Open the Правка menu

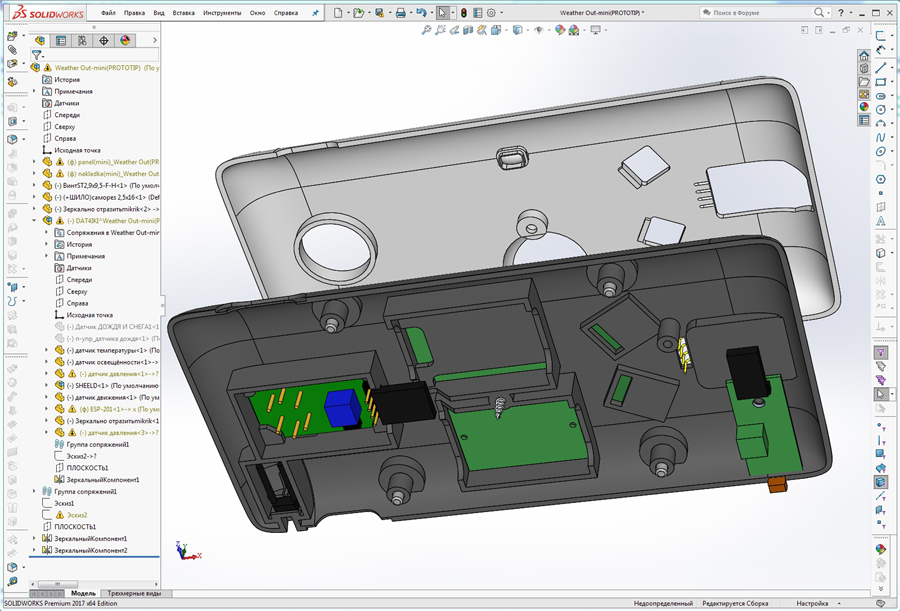click(134, 13)
